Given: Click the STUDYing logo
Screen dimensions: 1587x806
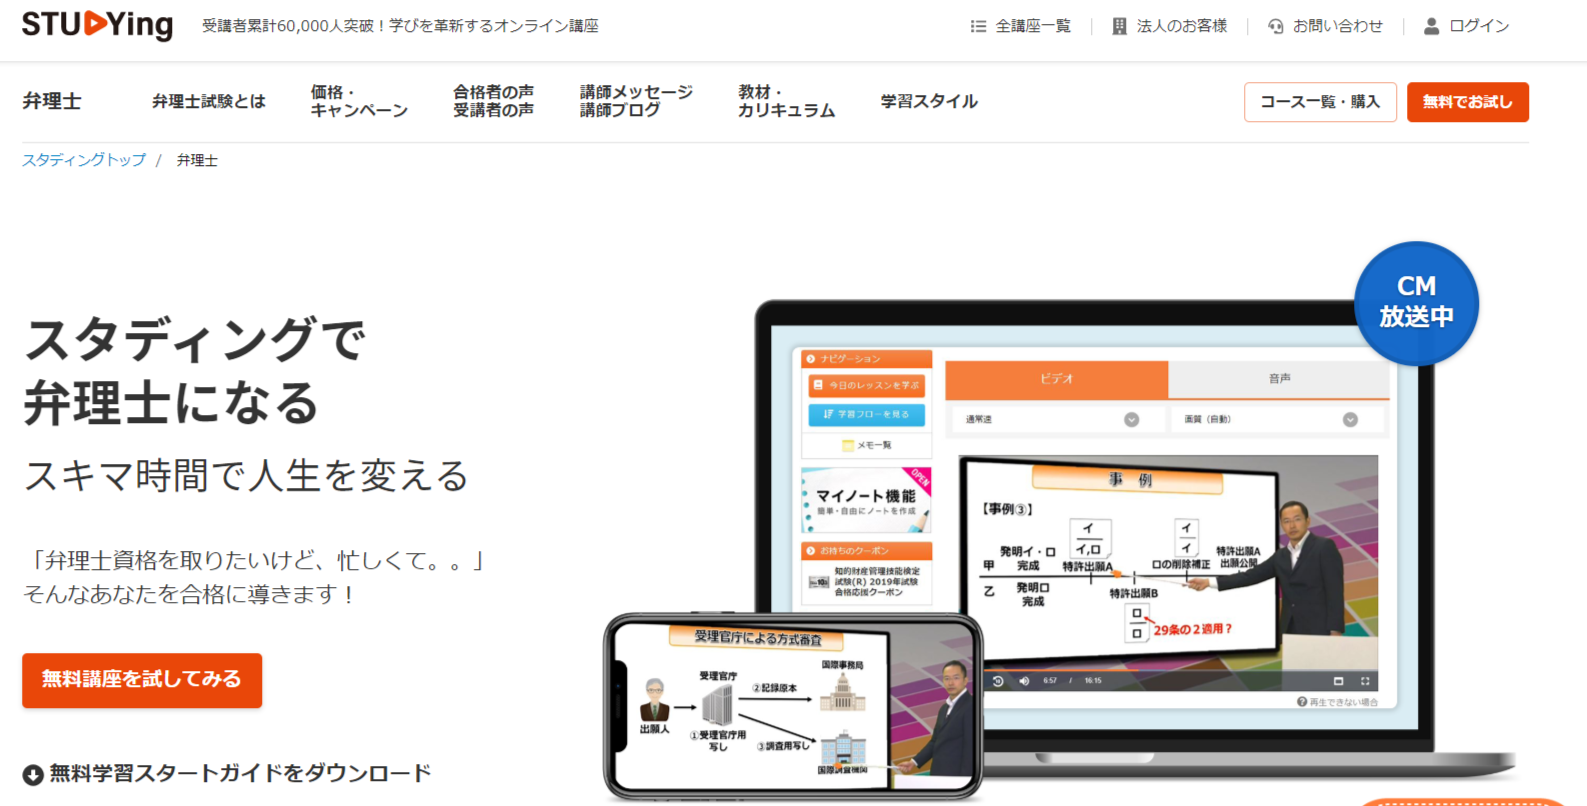Looking at the screenshot, I should click(97, 24).
